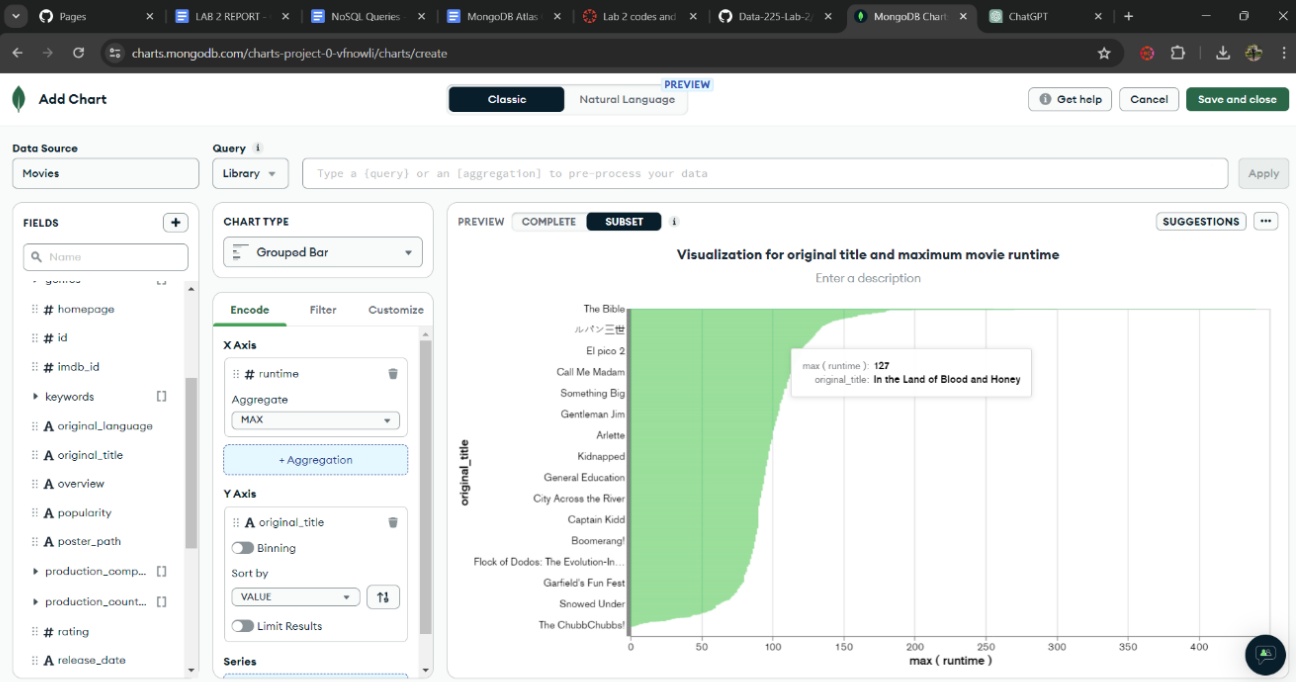Click the browser address bar URL
This screenshot has width=1296, height=682.
tap(290, 53)
